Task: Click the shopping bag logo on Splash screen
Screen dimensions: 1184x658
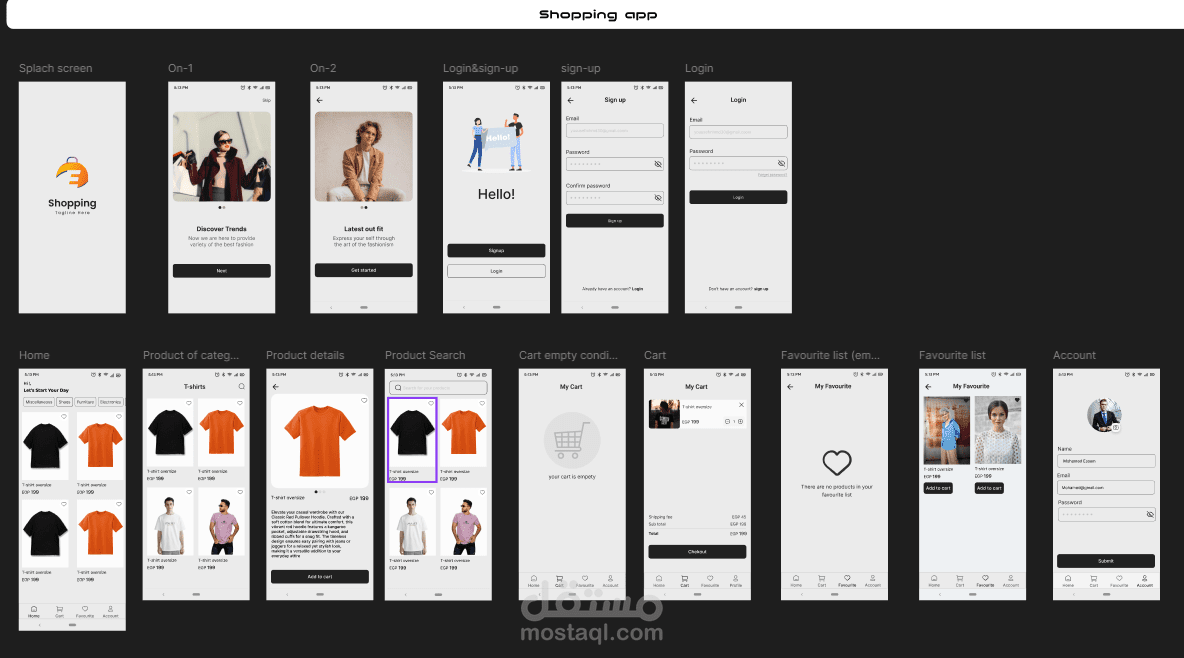Action: [x=72, y=173]
